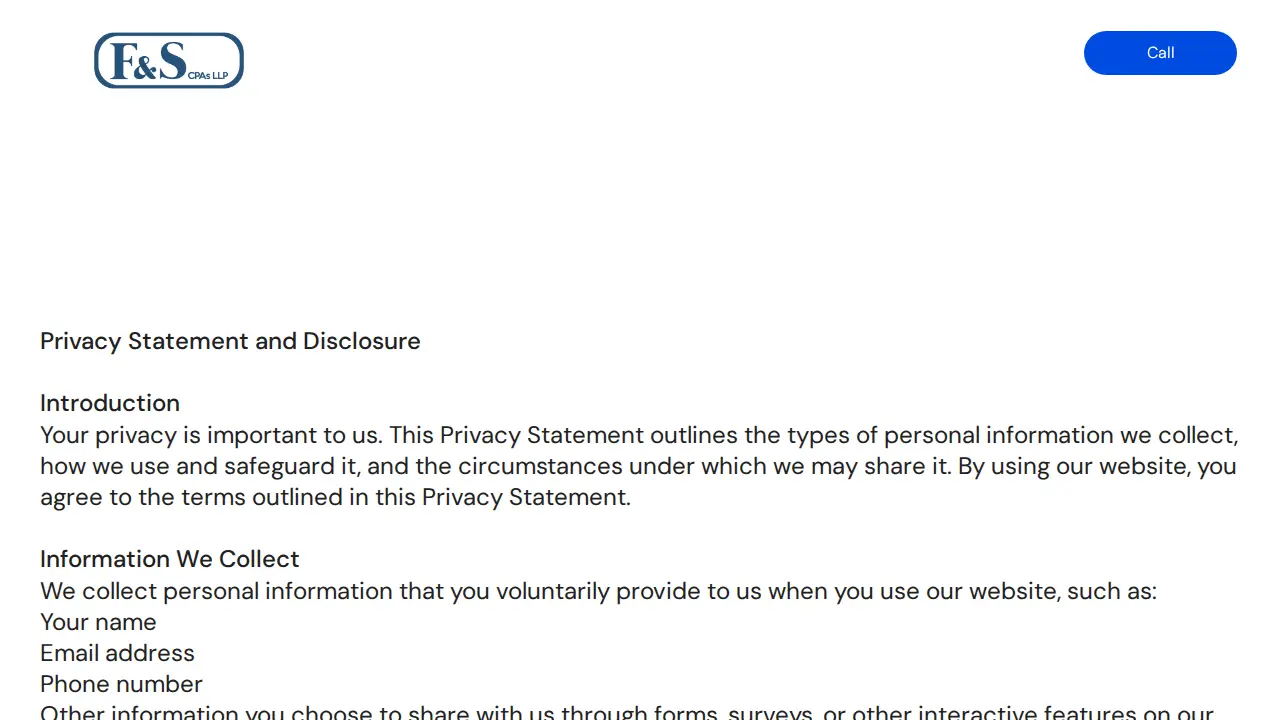This screenshot has height=720, width=1280.
Task: Click the small 'CPAs LLP' text in logo
Action: [x=208, y=75]
